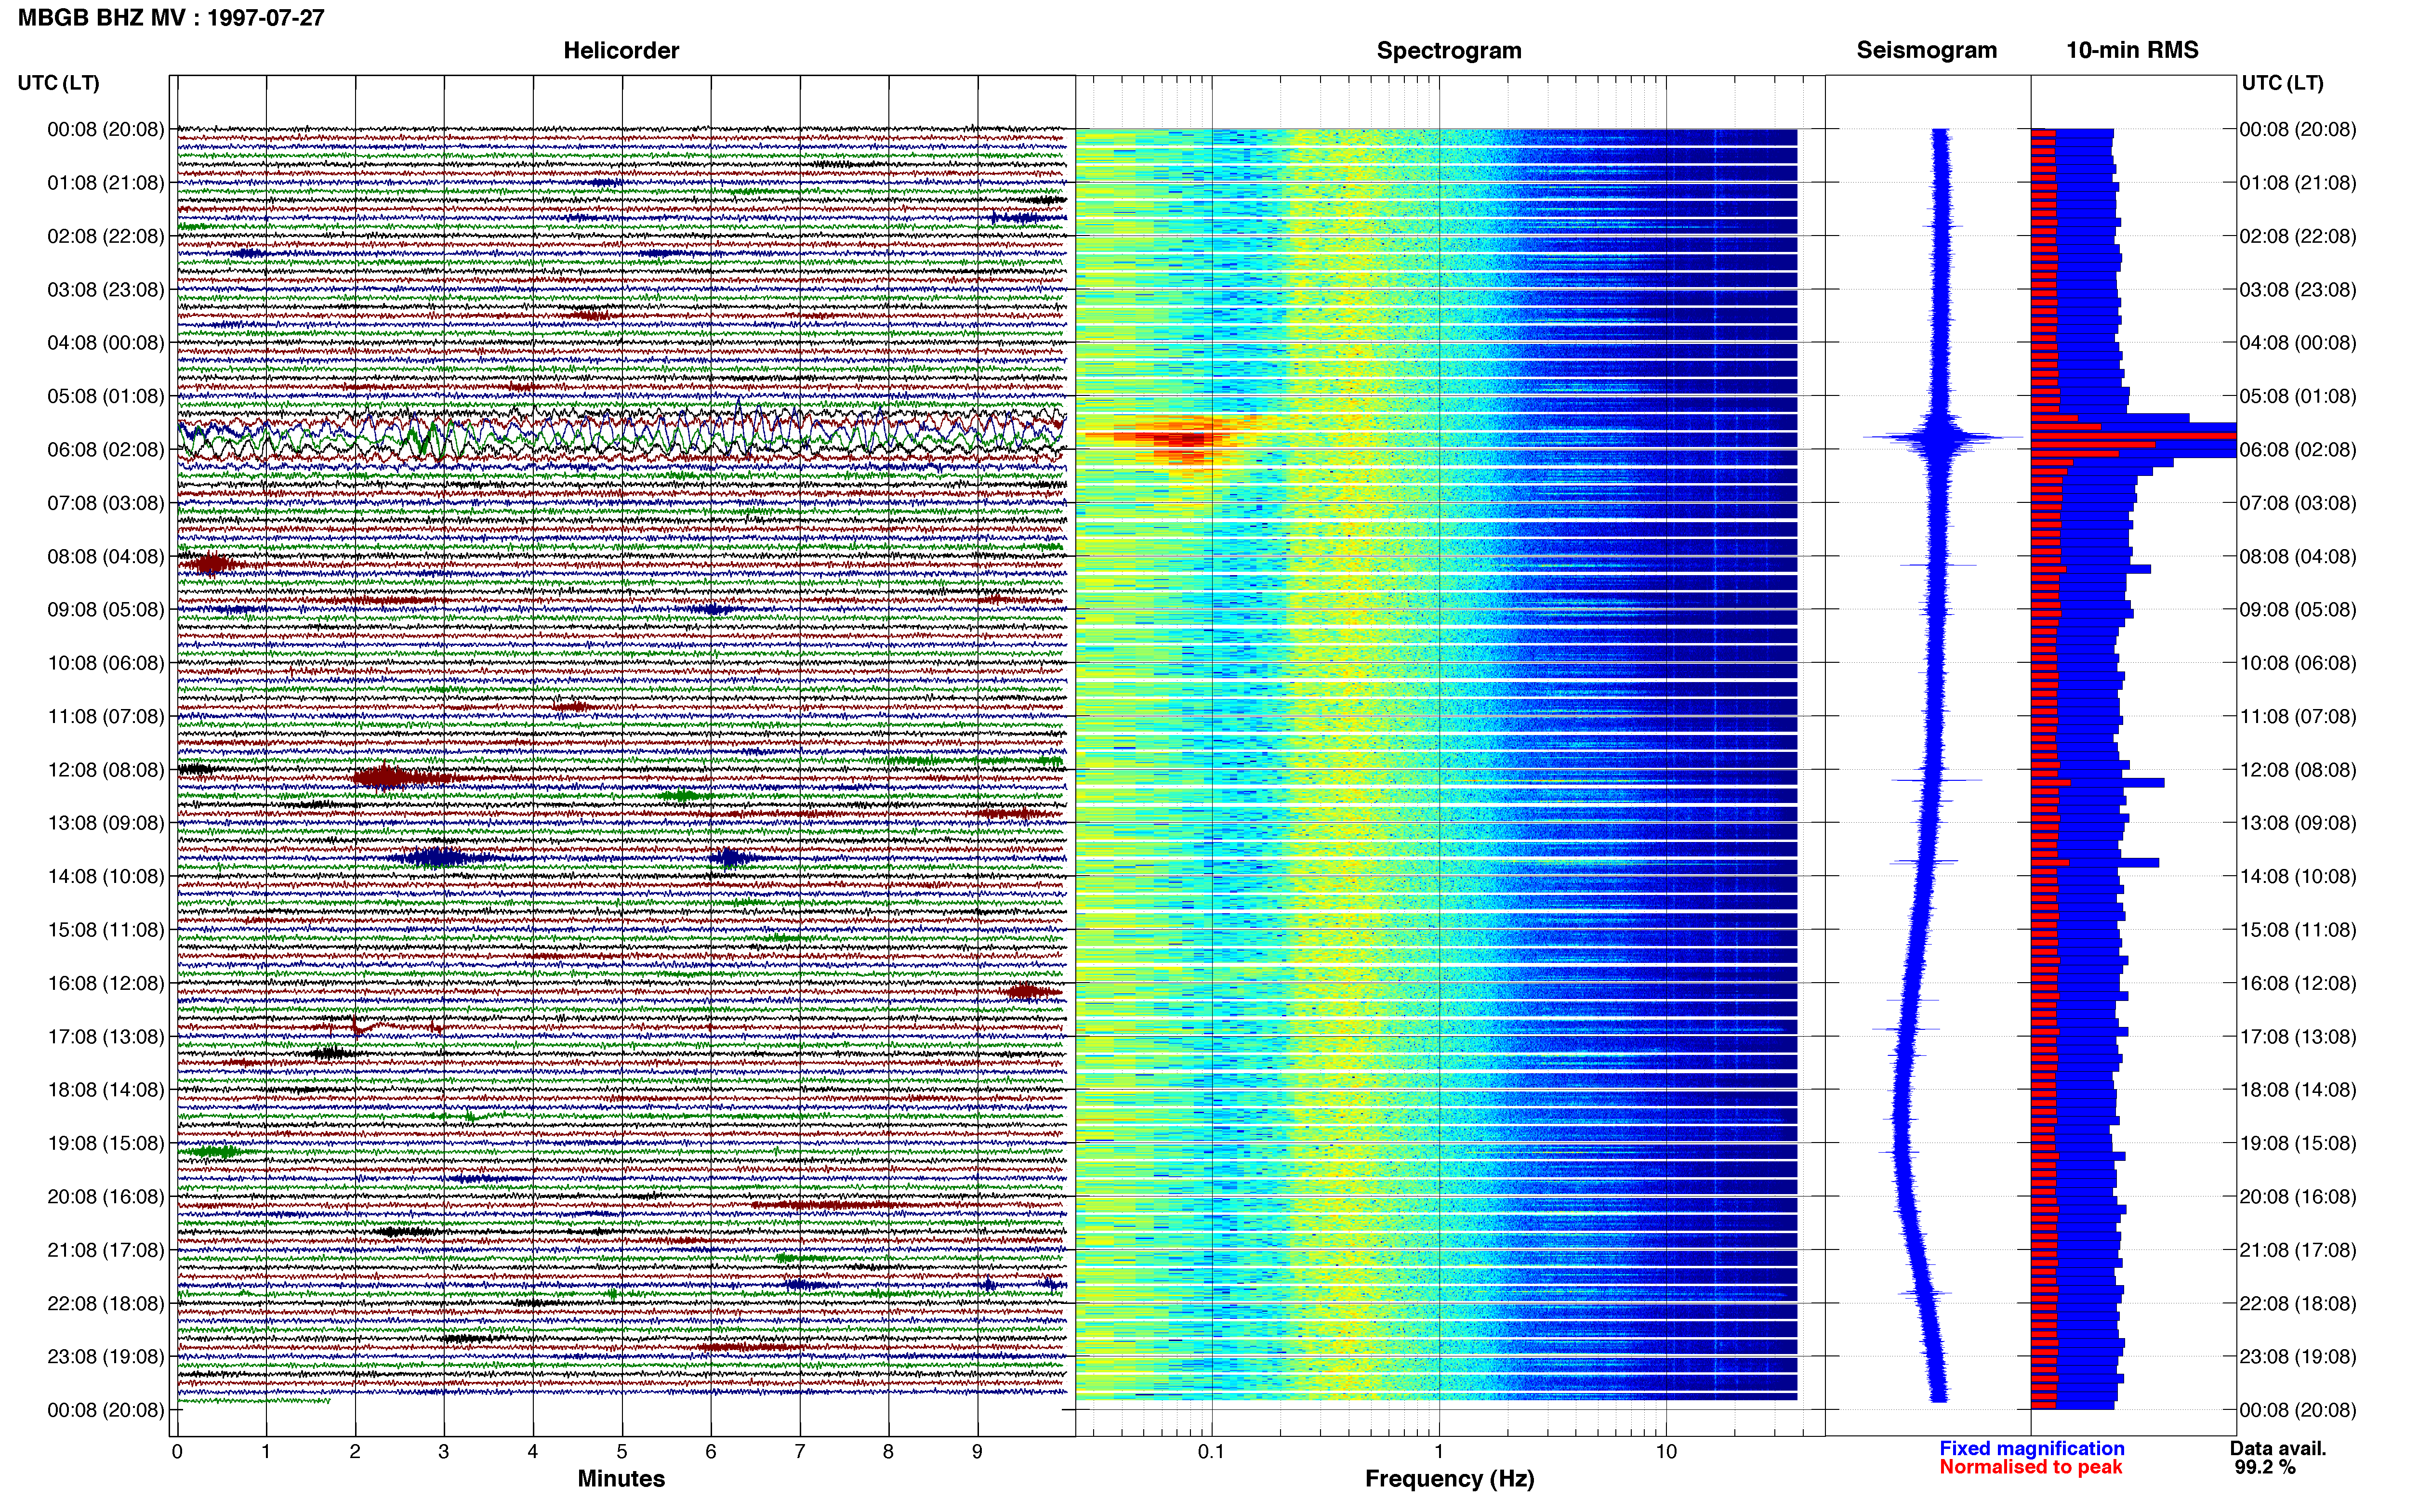The height and width of the screenshot is (1512, 2418).
Task: Click right time label '12:08 (08:08)'
Action: pyautogui.click(x=2298, y=770)
